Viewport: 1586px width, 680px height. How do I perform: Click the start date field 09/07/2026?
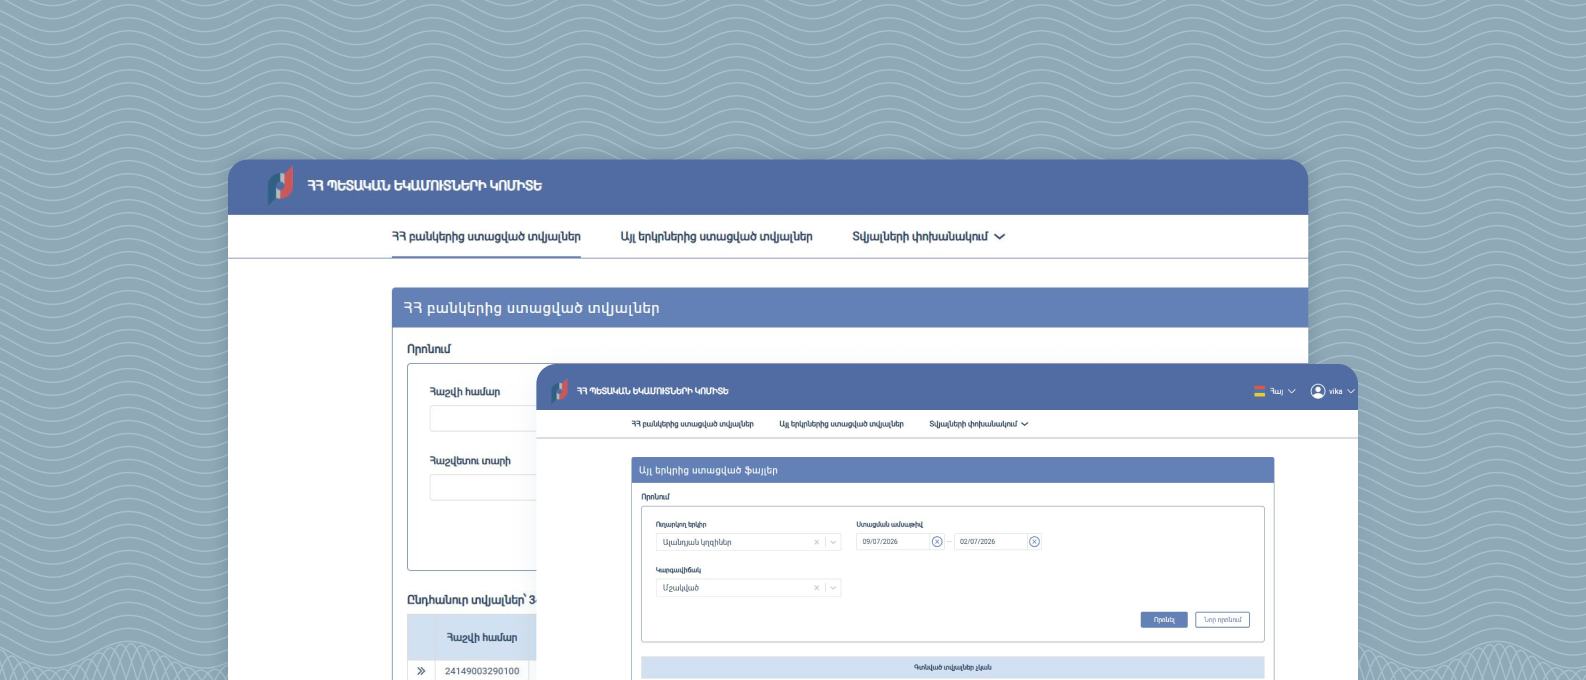coord(893,542)
